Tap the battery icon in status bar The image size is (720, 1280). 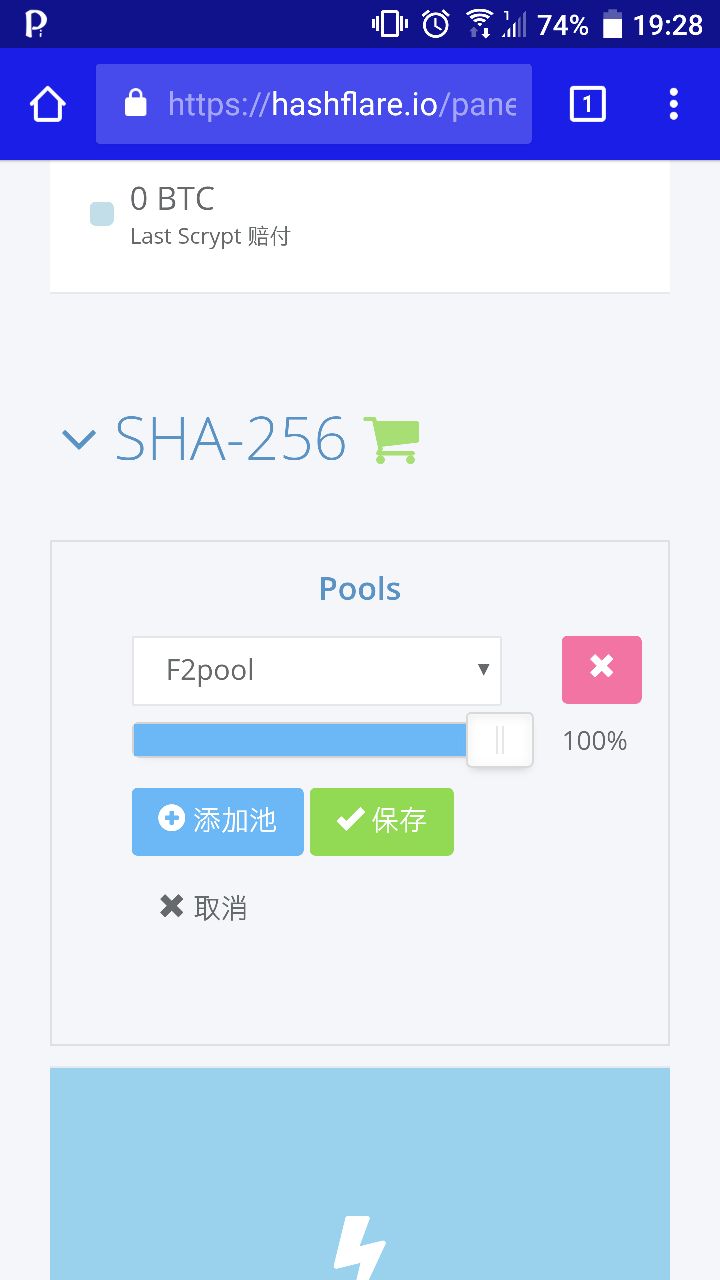point(612,24)
